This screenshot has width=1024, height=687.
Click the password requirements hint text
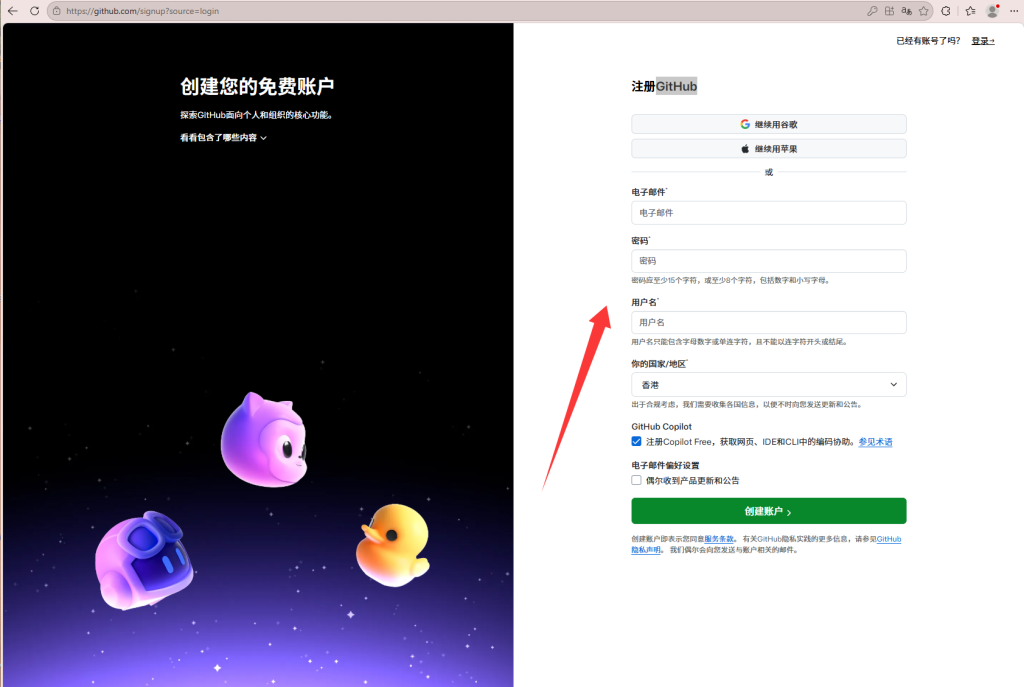pos(730,280)
